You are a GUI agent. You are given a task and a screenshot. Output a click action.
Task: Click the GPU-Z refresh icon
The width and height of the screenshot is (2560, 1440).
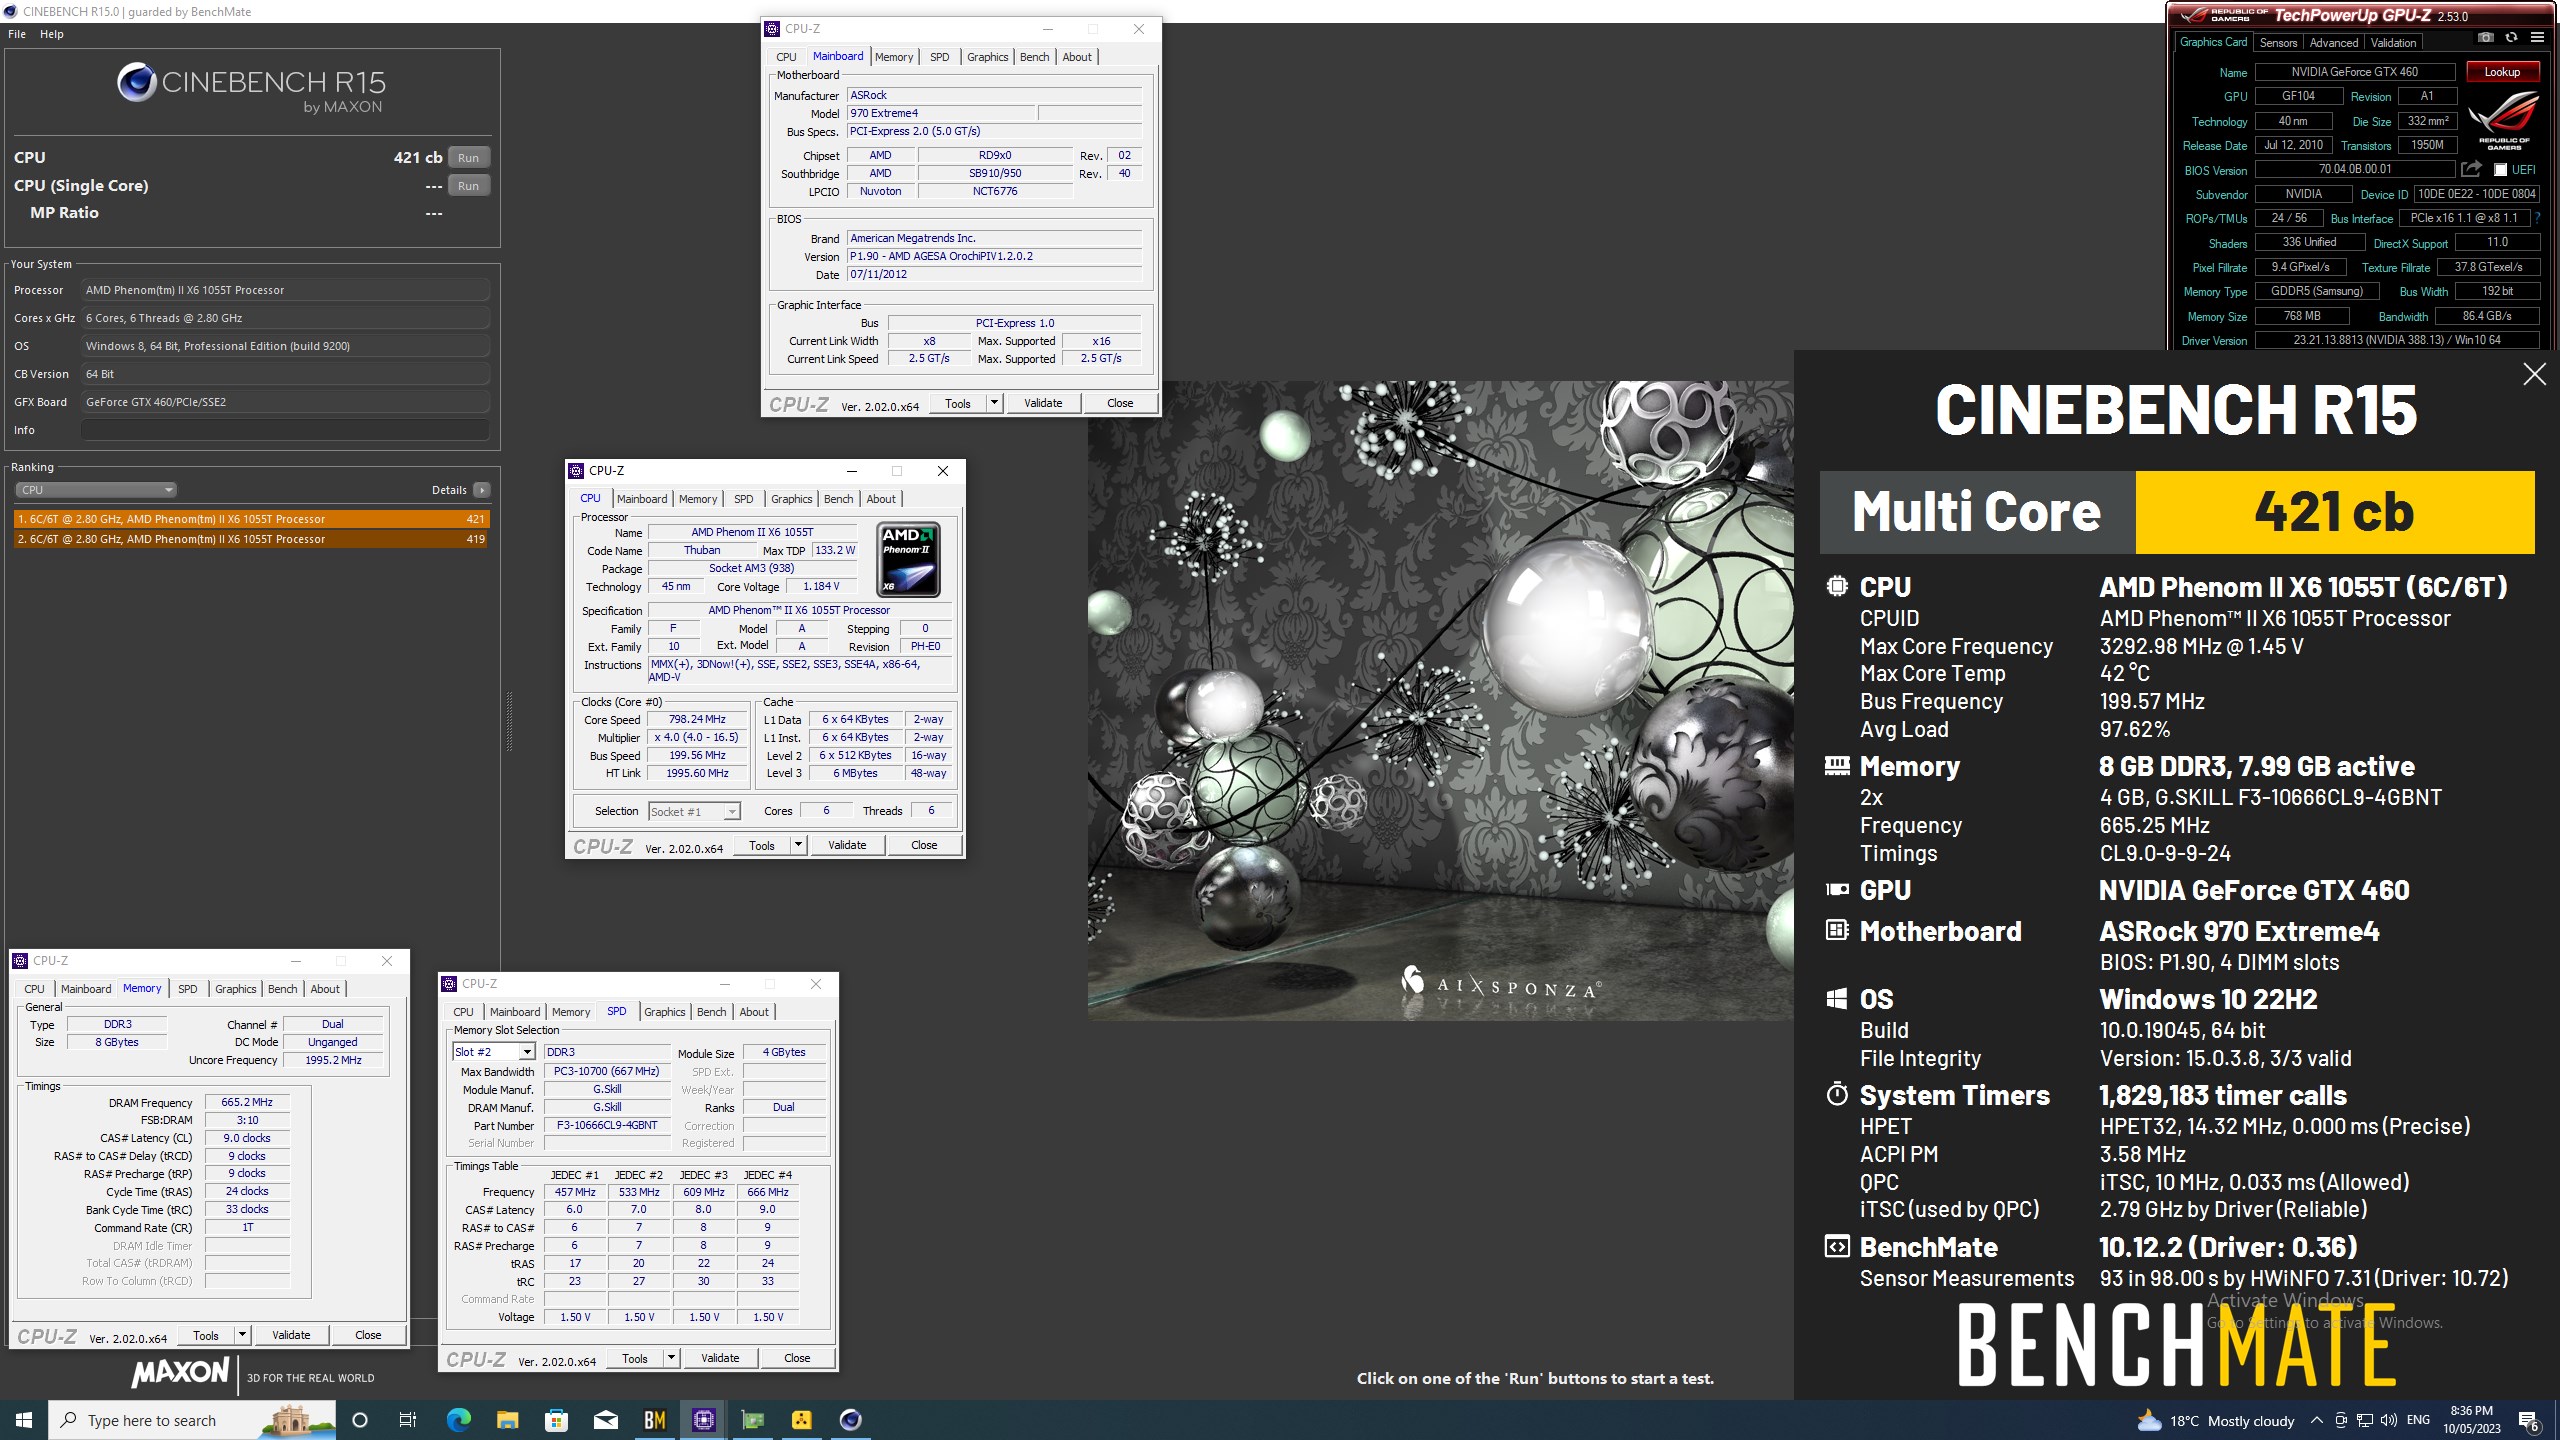(x=2511, y=38)
